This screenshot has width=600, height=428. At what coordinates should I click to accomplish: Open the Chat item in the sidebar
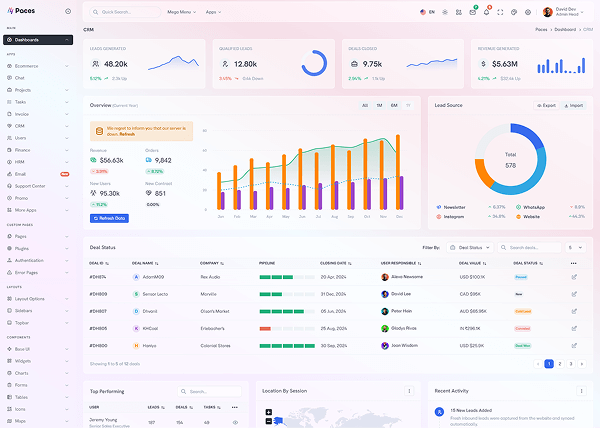point(20,77)
